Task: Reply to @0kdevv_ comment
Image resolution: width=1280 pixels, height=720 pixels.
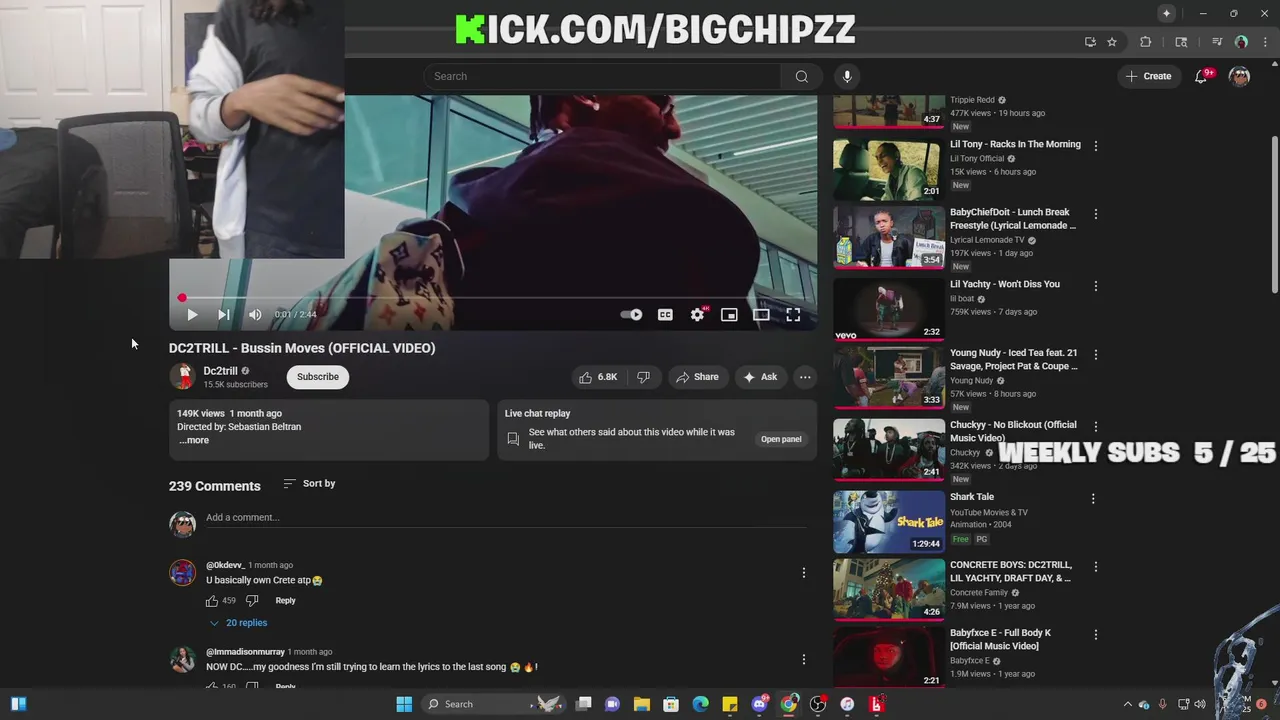Action: (x=285, y=601)
